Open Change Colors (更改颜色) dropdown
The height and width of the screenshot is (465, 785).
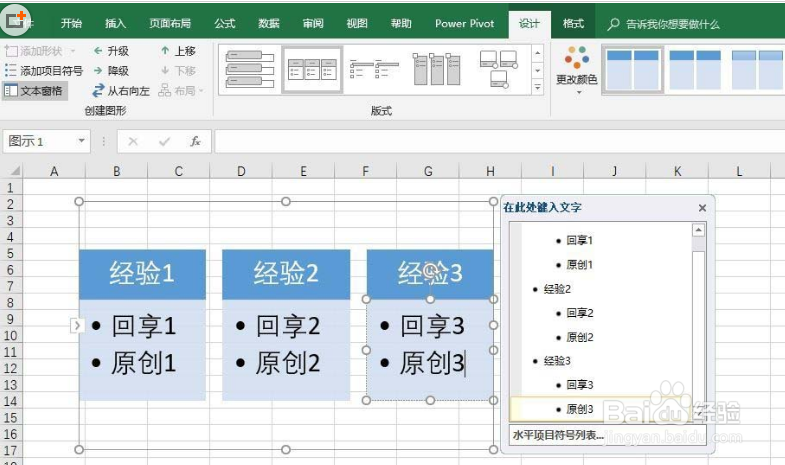[x=577, y=70]
